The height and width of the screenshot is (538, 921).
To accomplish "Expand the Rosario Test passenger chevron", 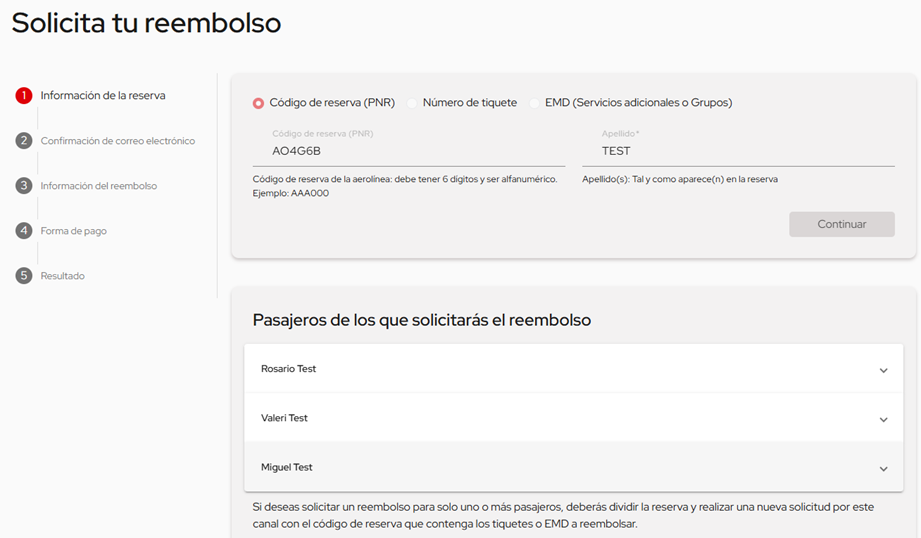I will (x=883, y=370).
